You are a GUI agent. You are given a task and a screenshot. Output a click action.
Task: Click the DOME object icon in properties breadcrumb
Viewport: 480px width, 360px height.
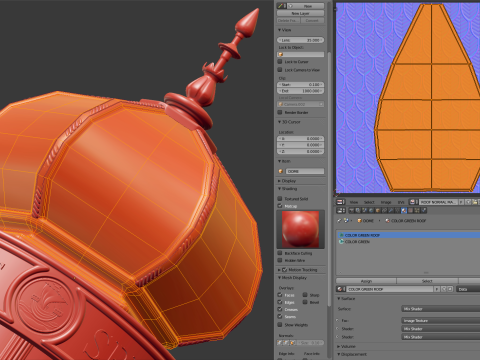tap(359, 221)
